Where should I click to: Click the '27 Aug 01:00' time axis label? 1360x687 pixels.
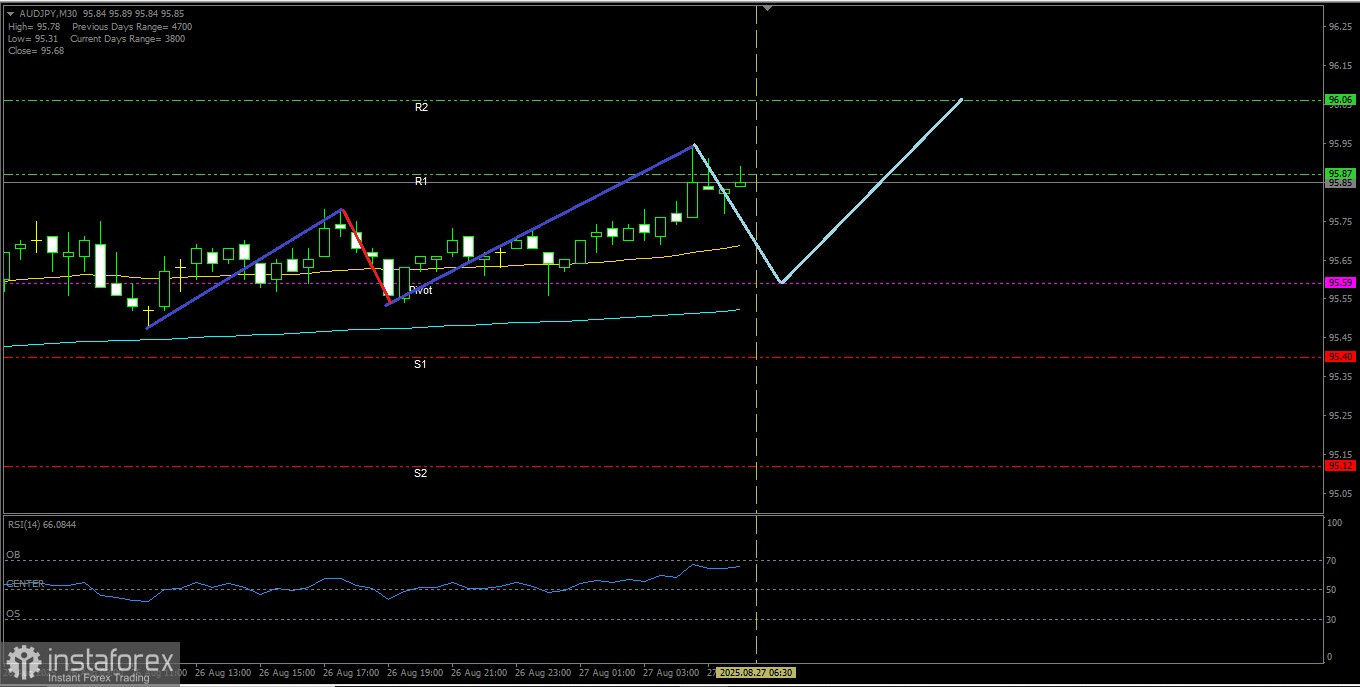tap(608, 673)
